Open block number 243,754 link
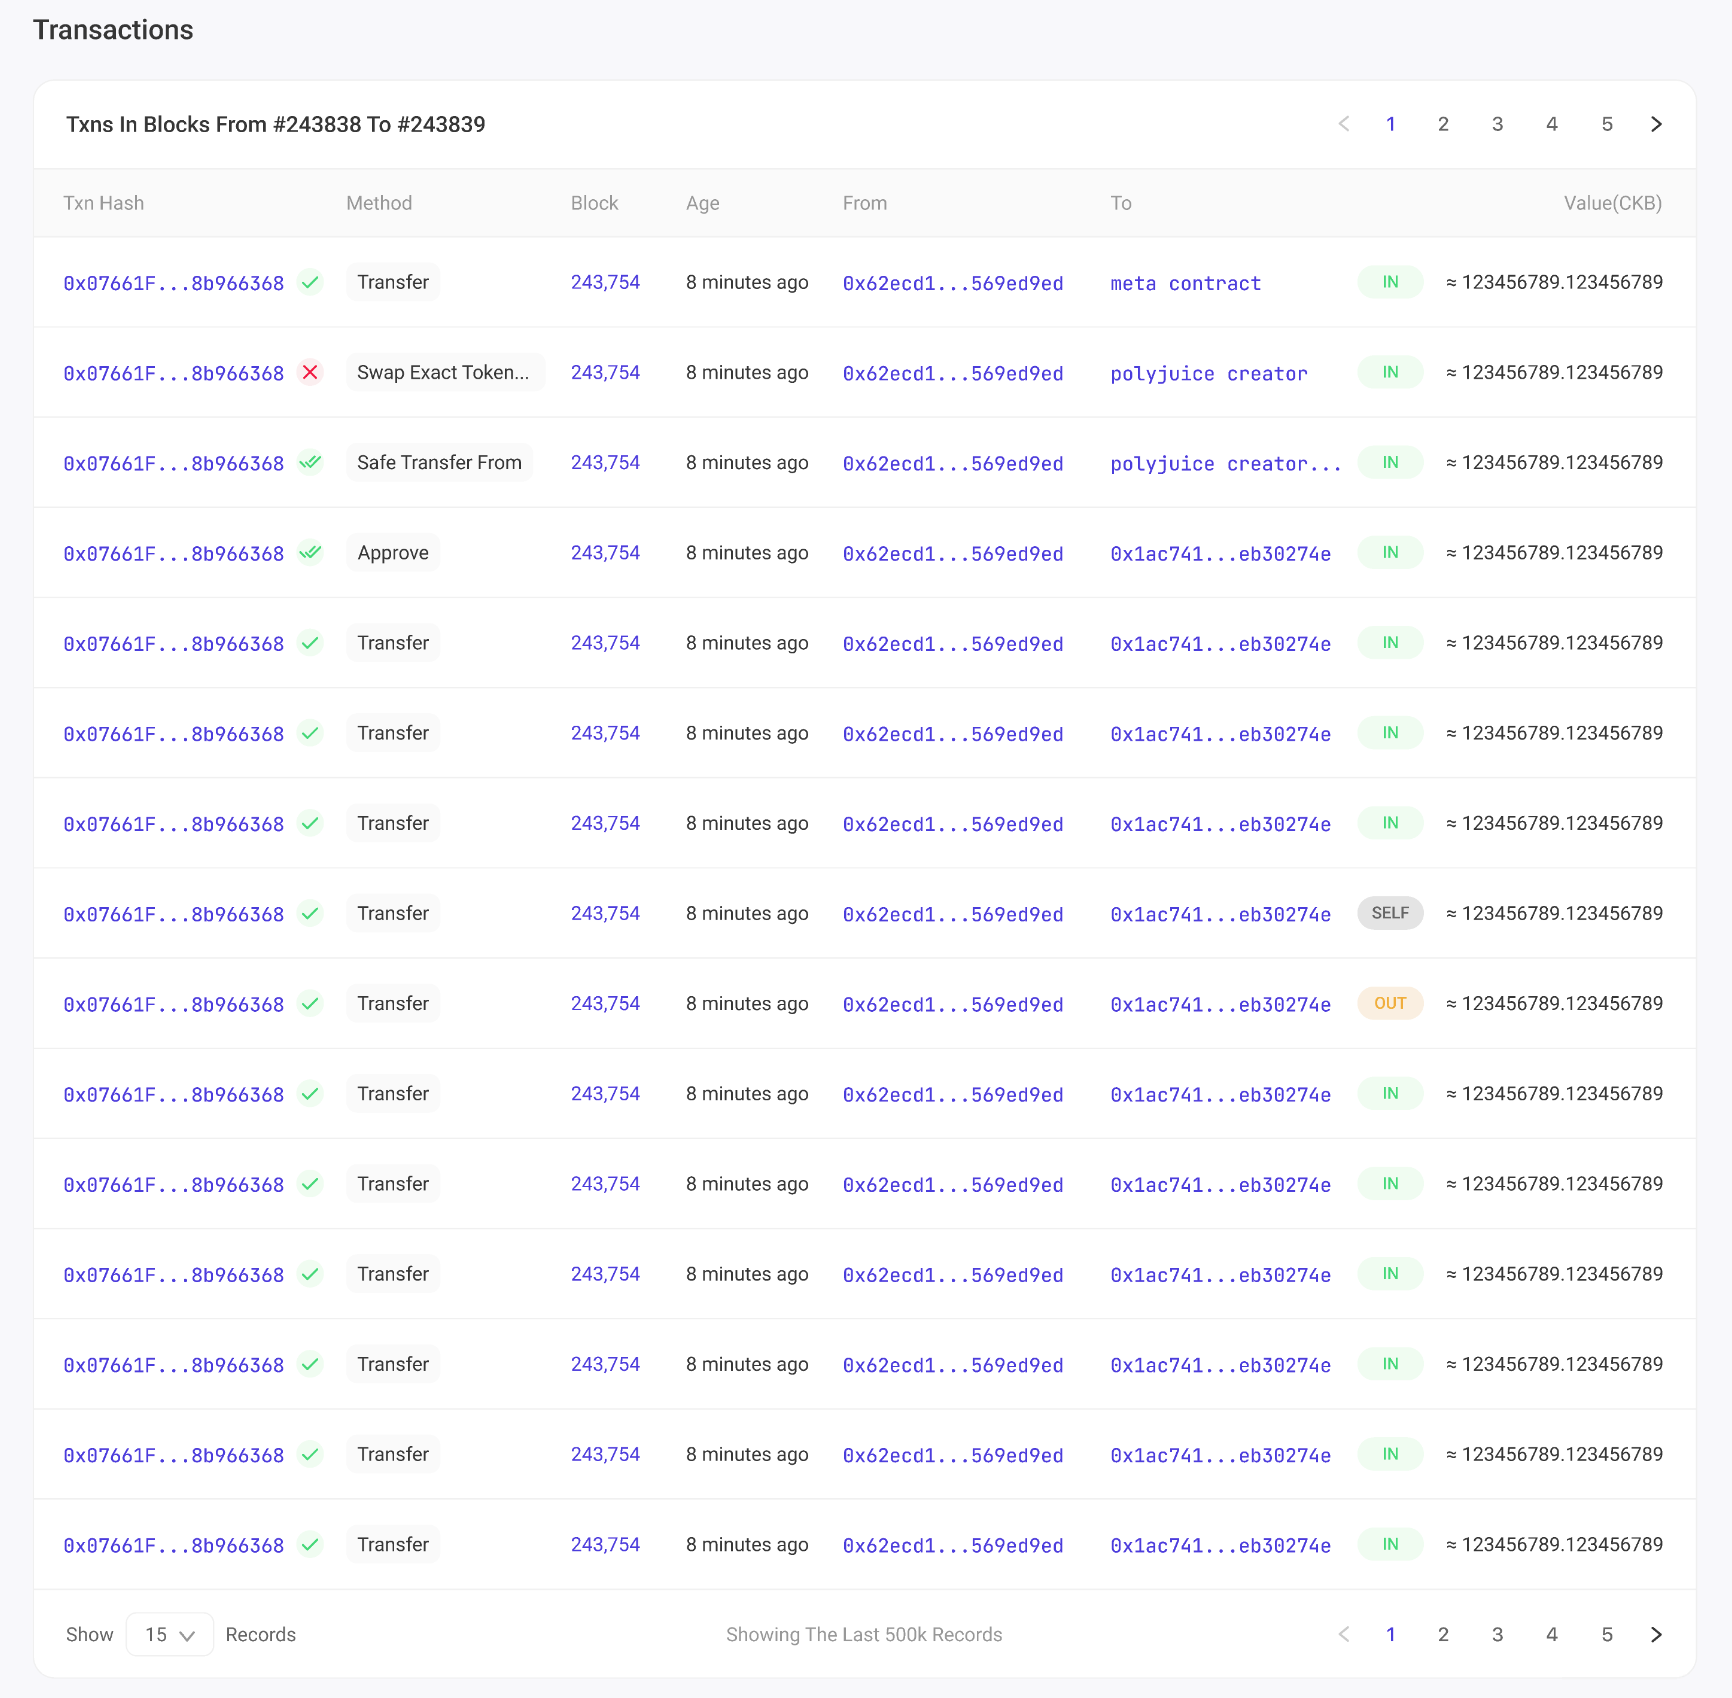 [605, 282]
